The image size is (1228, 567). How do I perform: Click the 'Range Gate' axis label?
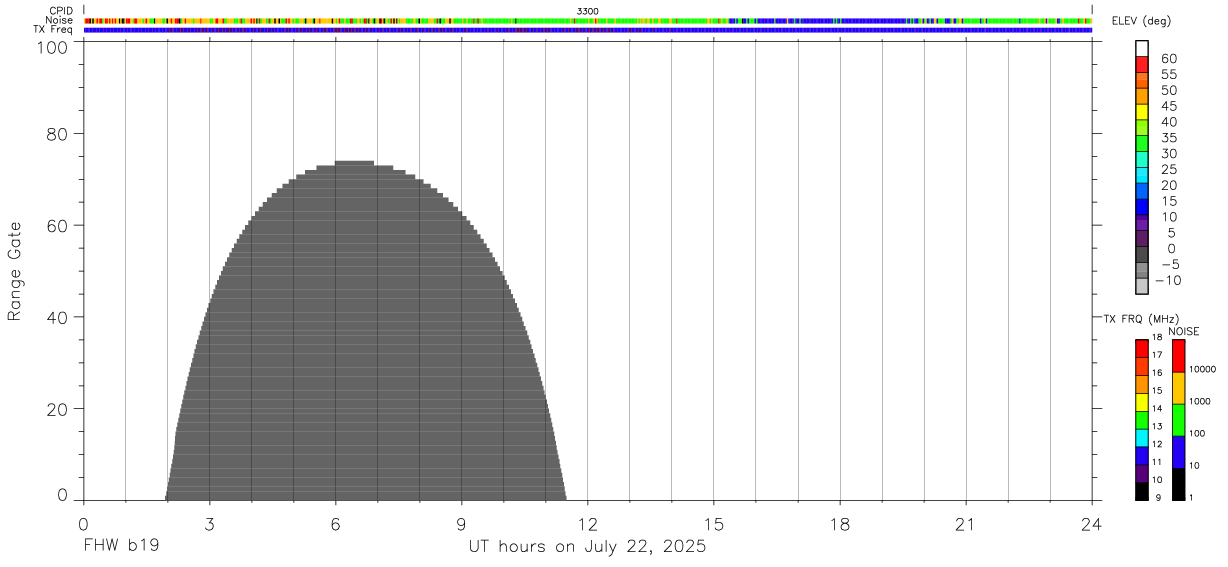point(15,271)
